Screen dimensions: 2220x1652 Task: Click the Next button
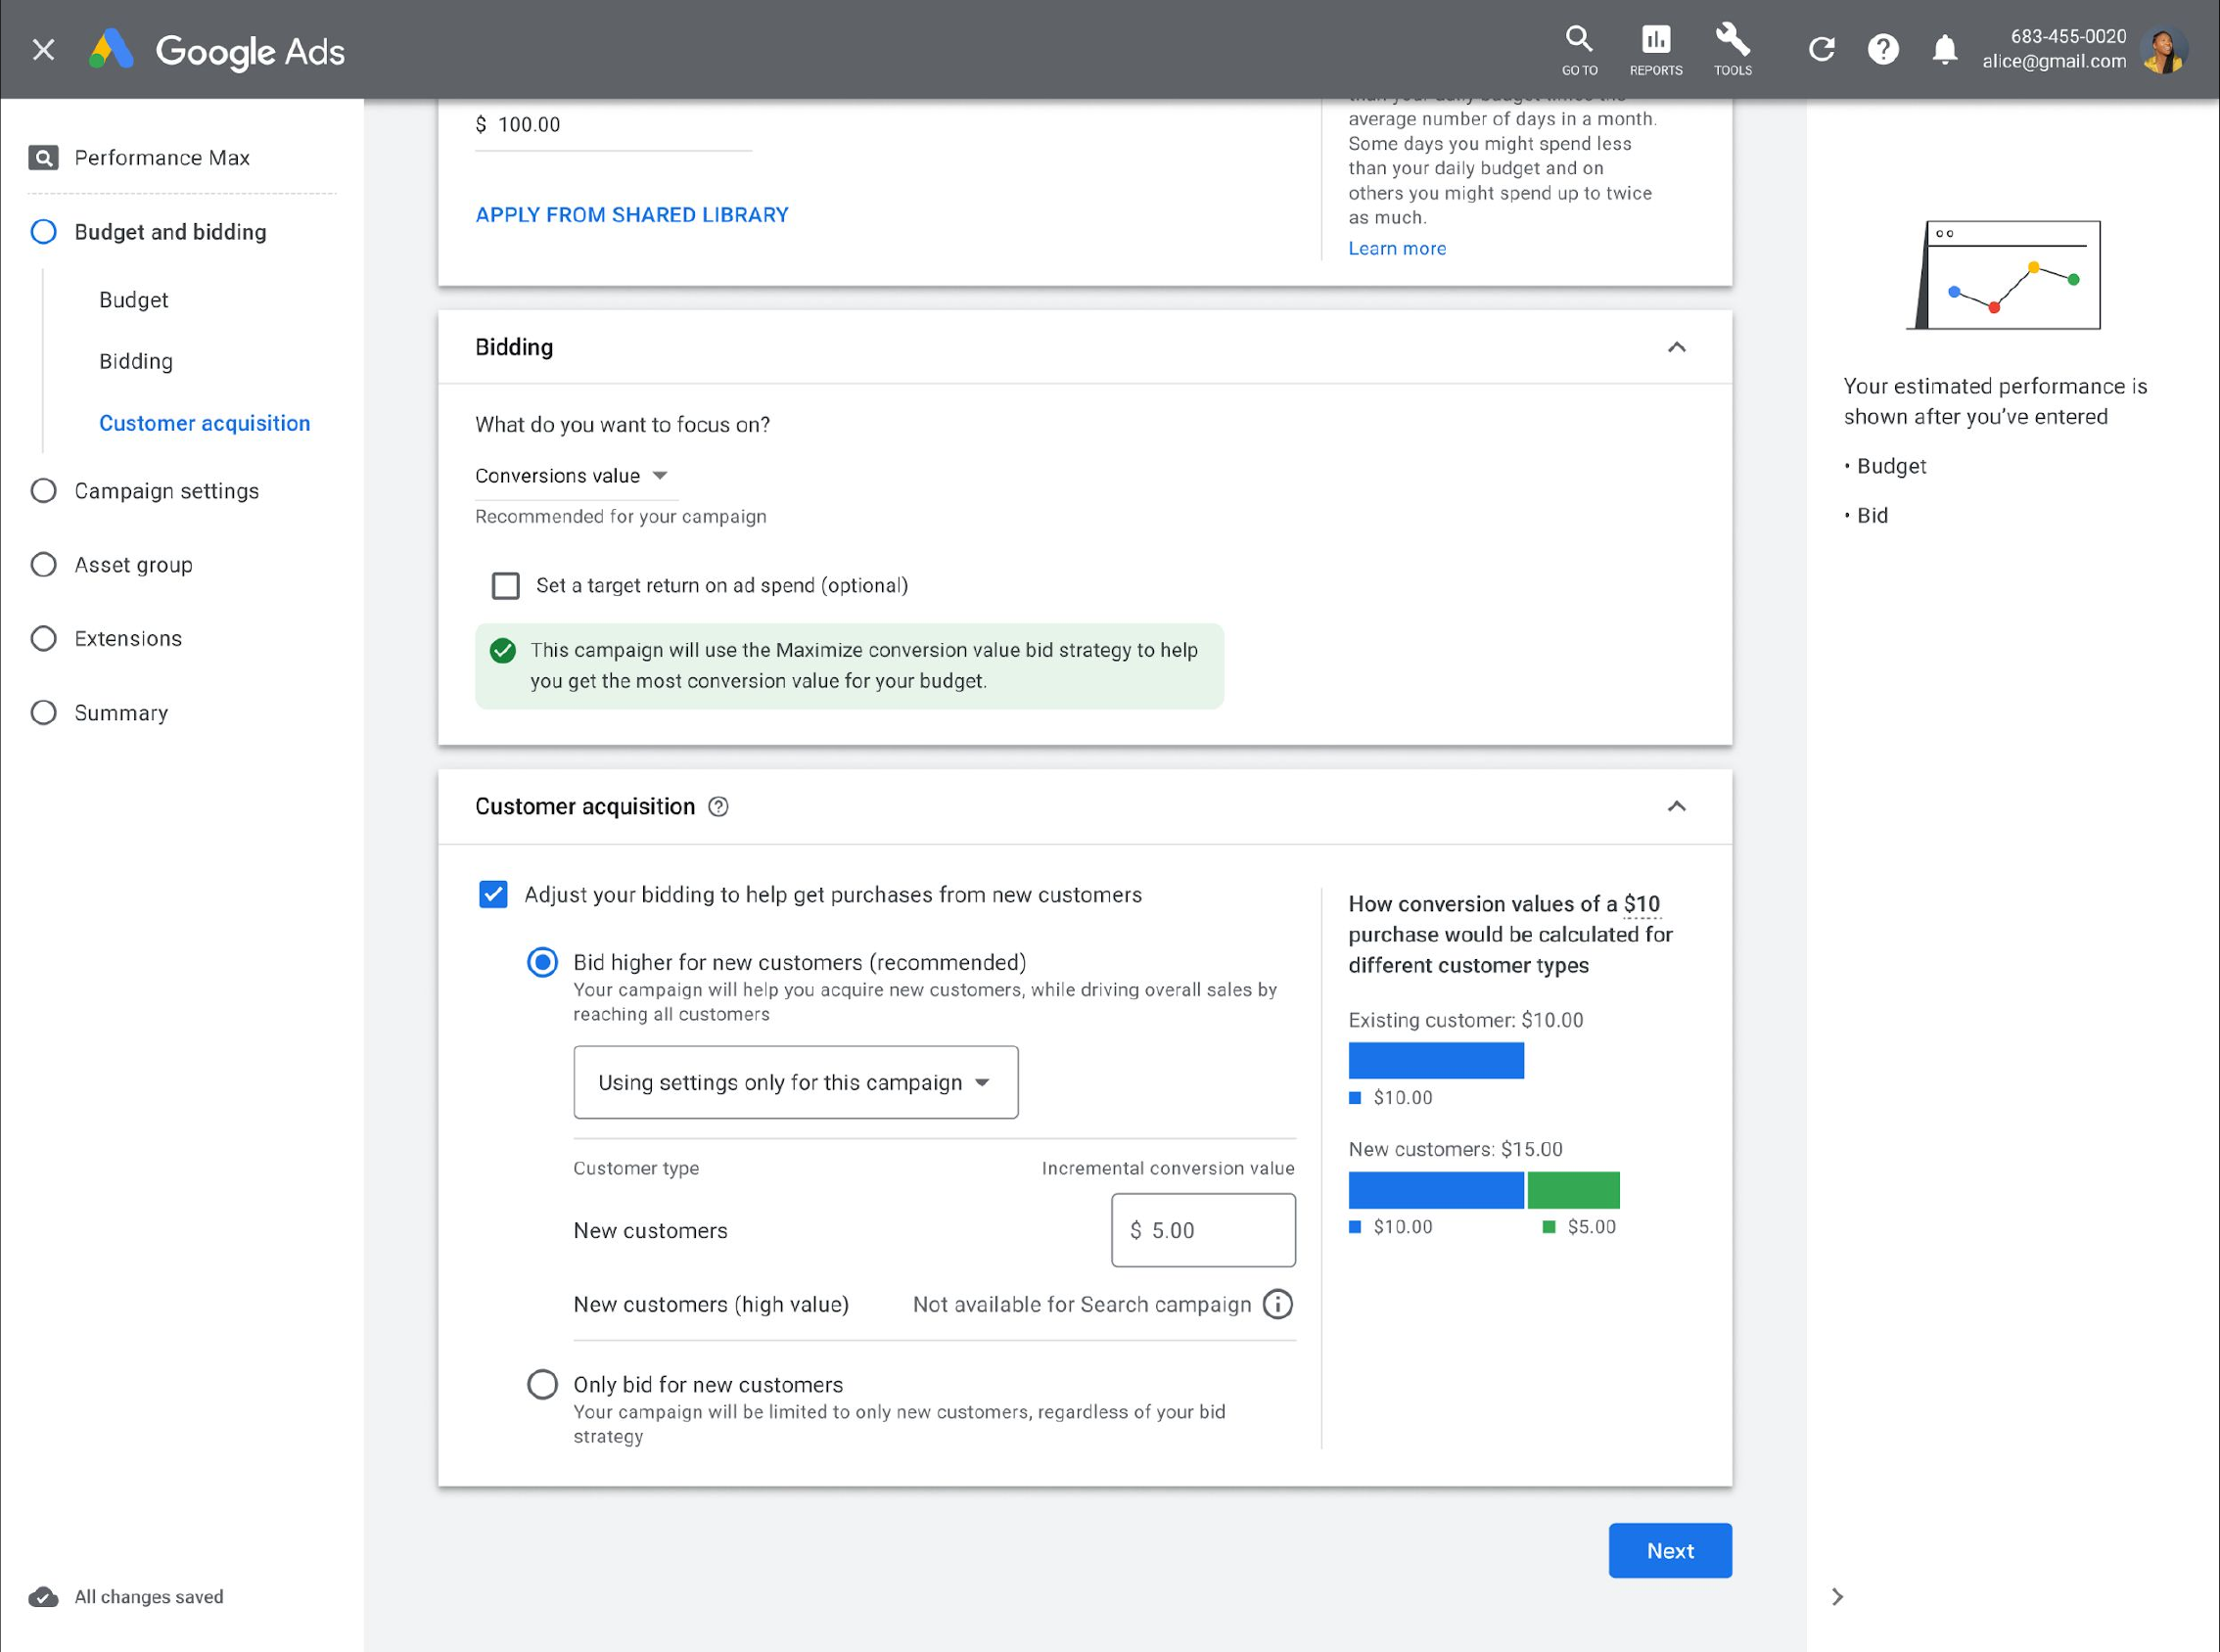pos(1670,1551)
